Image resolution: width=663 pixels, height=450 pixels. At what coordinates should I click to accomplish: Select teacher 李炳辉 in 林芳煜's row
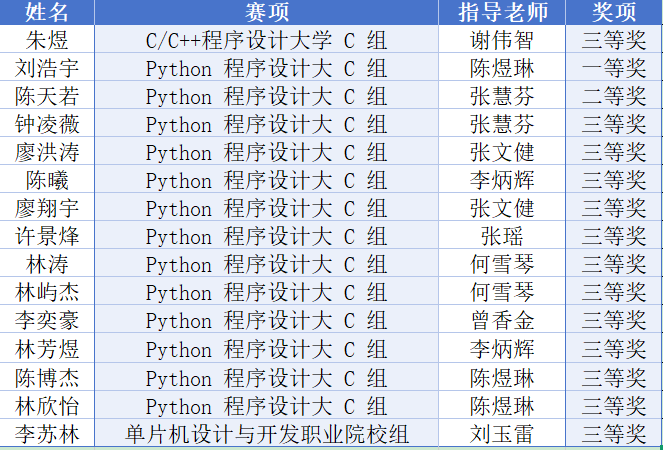point(502,348)
